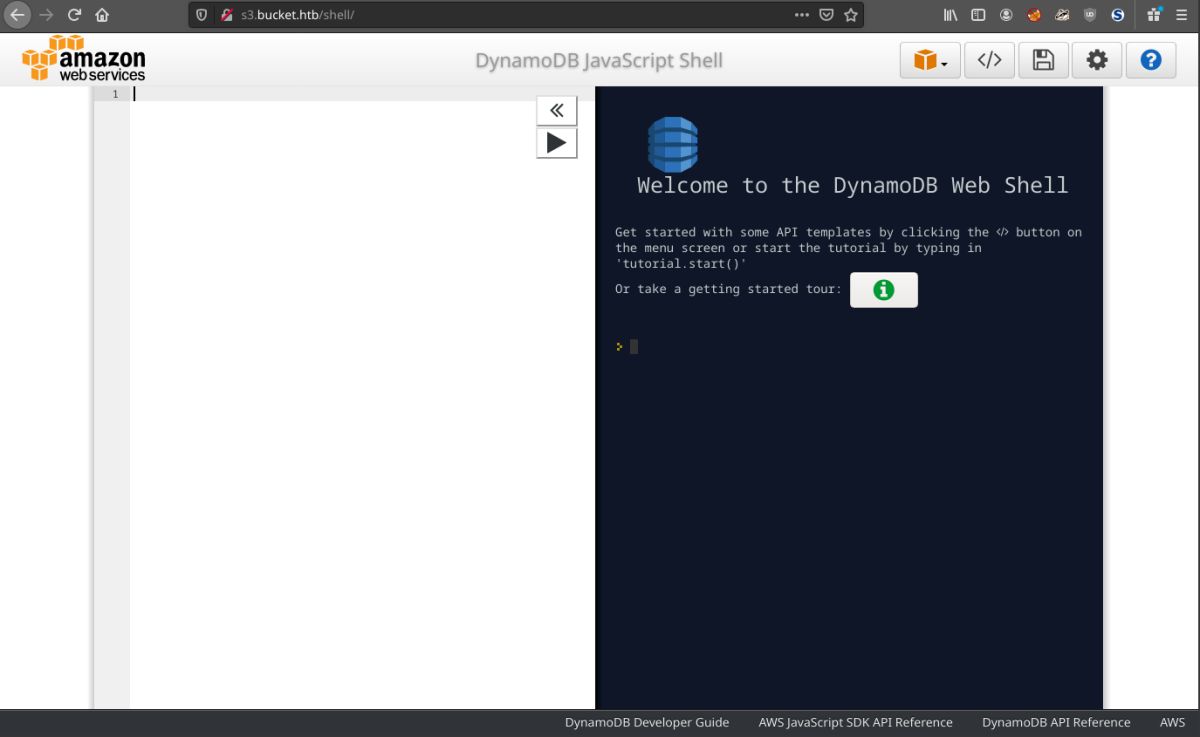Click the browser forward arrow
Viewport: 1200px width, 737px height.
click(x=46, y=15)
